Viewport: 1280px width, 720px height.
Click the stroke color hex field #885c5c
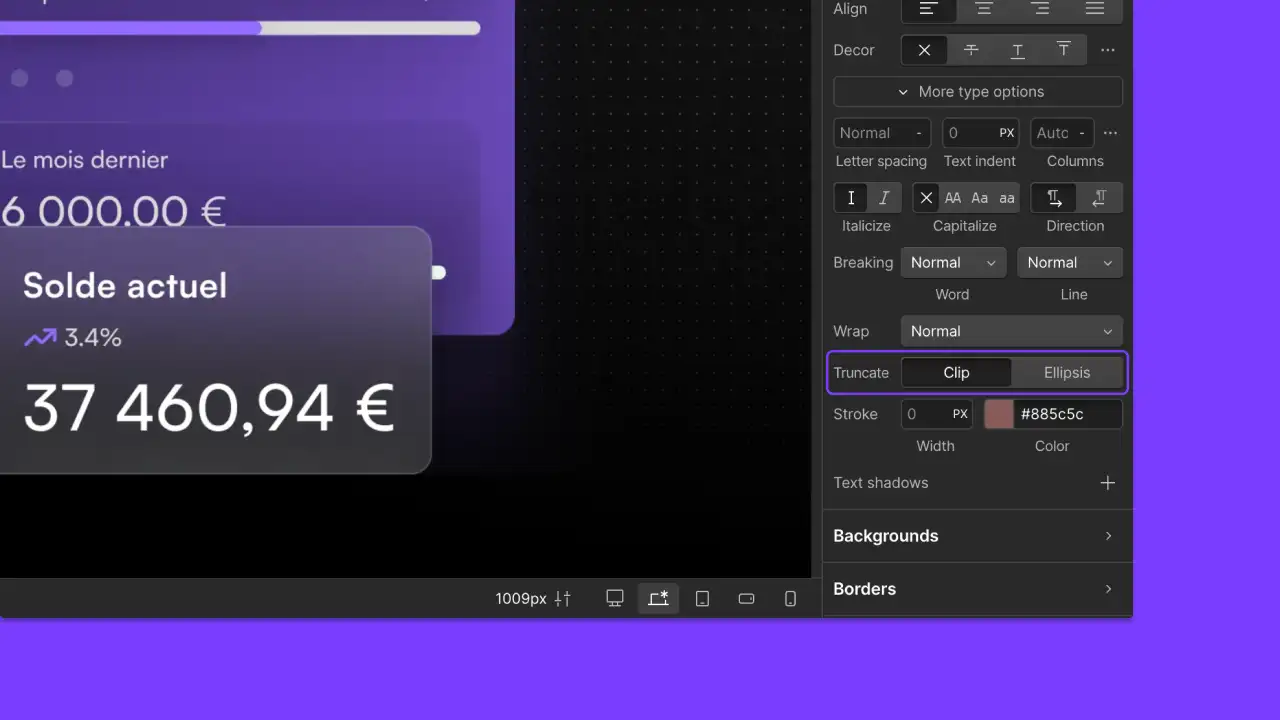click(x=1067, y=414)
